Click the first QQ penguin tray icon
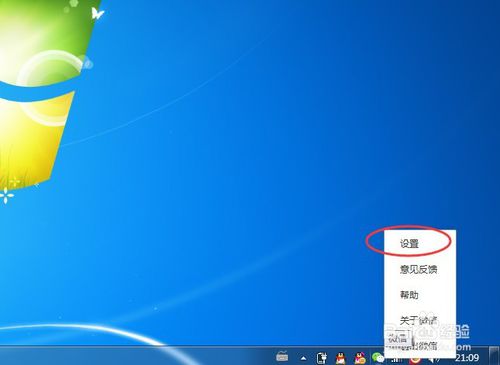This screenshot has height=365, width=500. 340,358
